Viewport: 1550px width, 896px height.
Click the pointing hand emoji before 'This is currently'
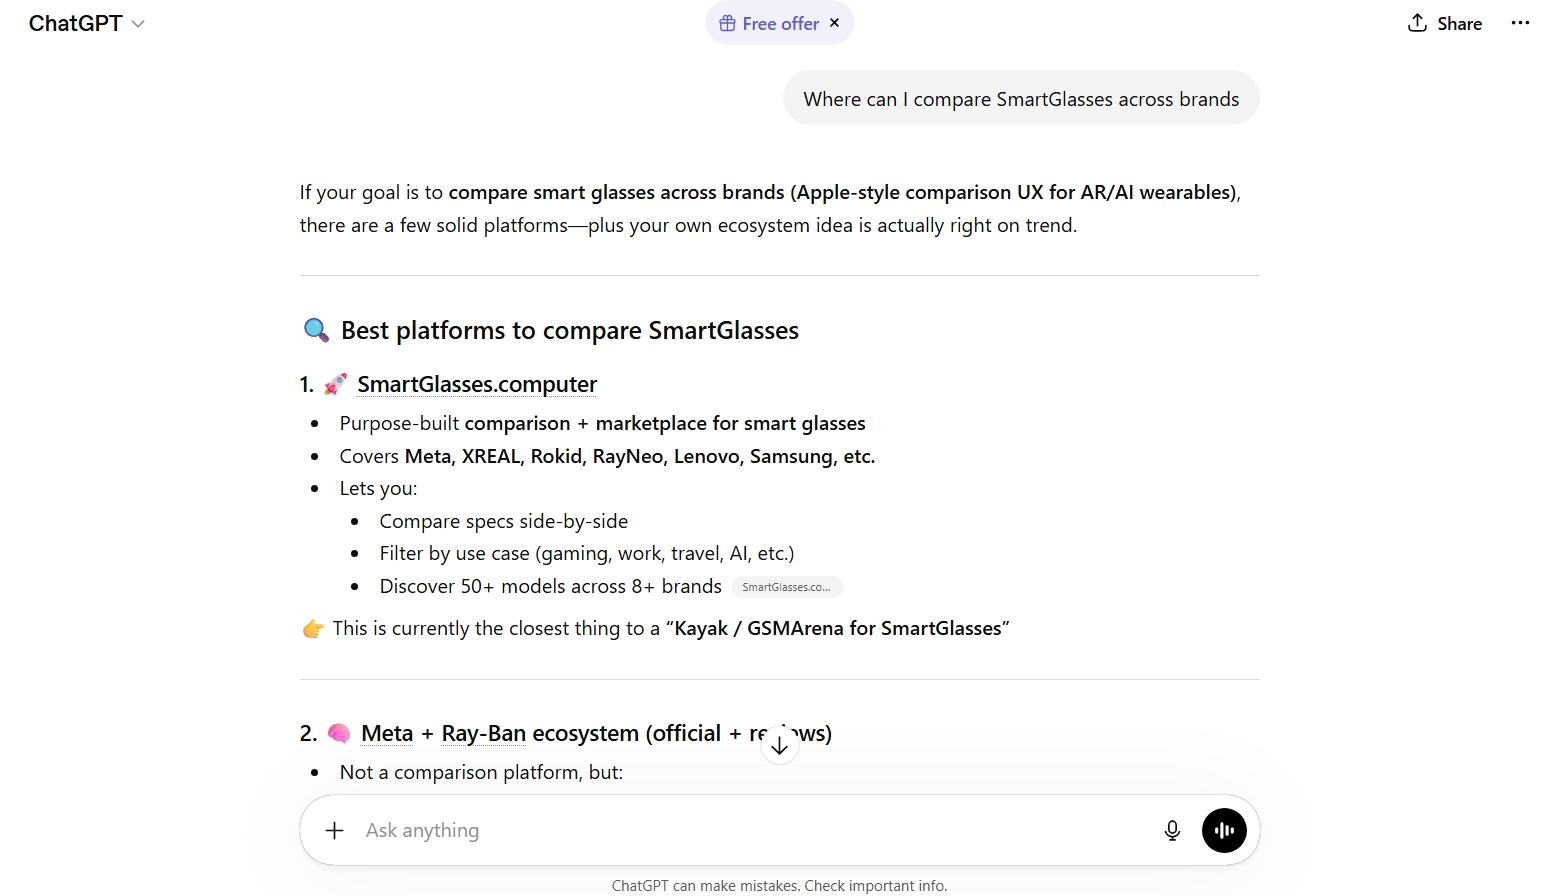[x=313, y=629]
